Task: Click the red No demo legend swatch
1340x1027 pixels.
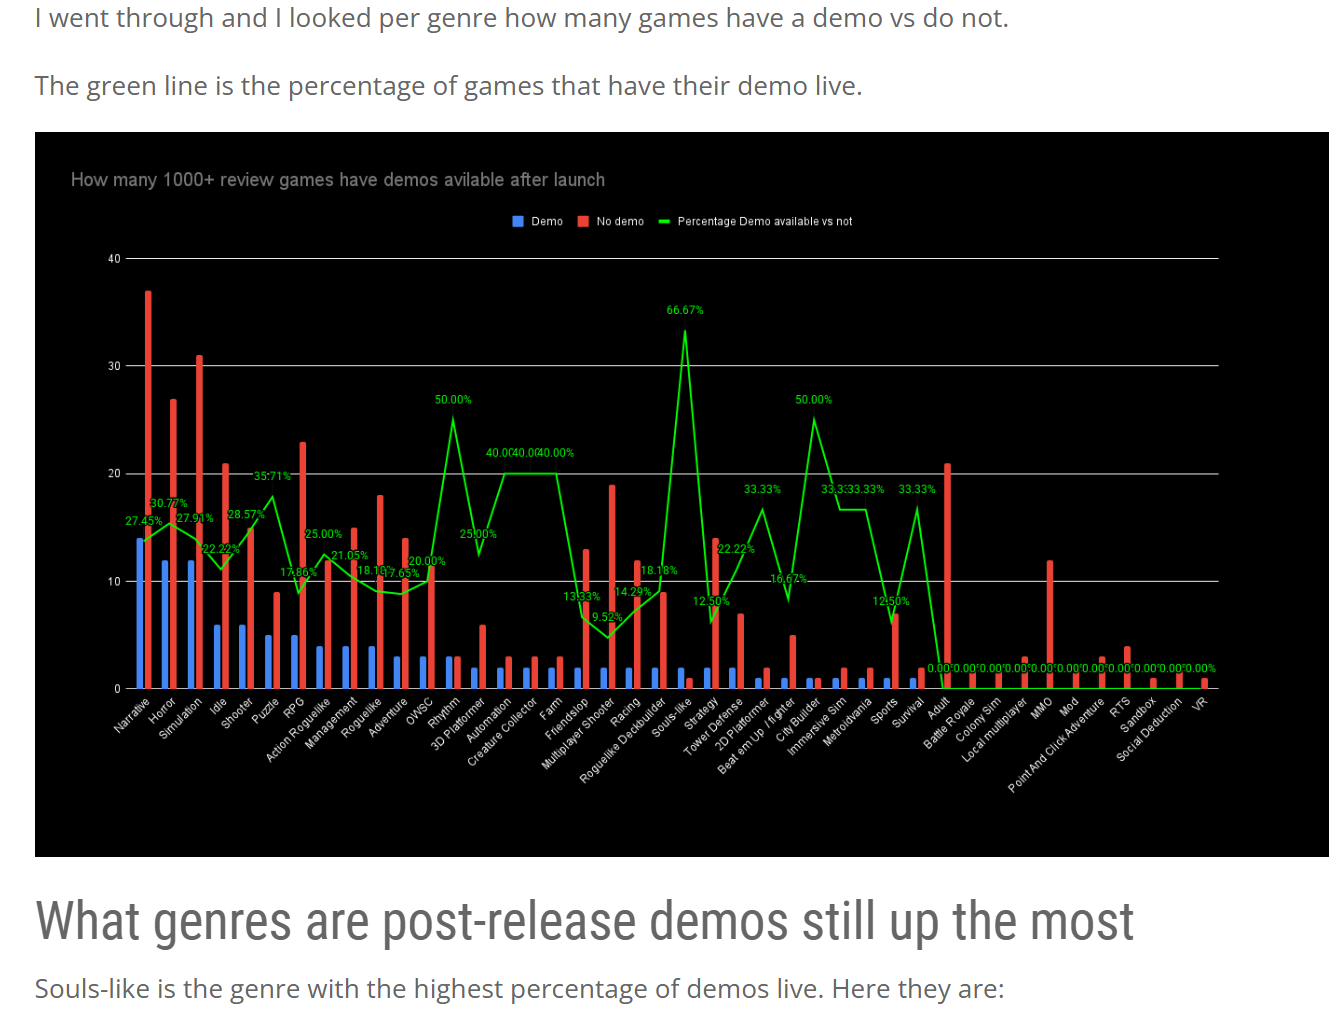Action: (x=583, y=222)
